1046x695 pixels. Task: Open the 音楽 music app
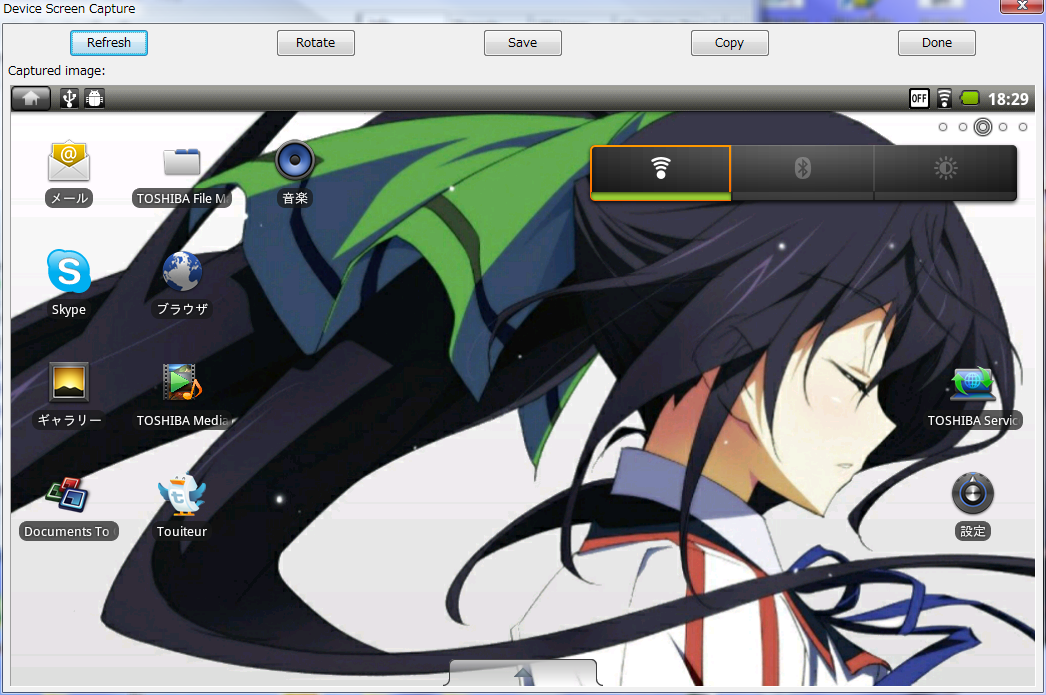point(295,160)
